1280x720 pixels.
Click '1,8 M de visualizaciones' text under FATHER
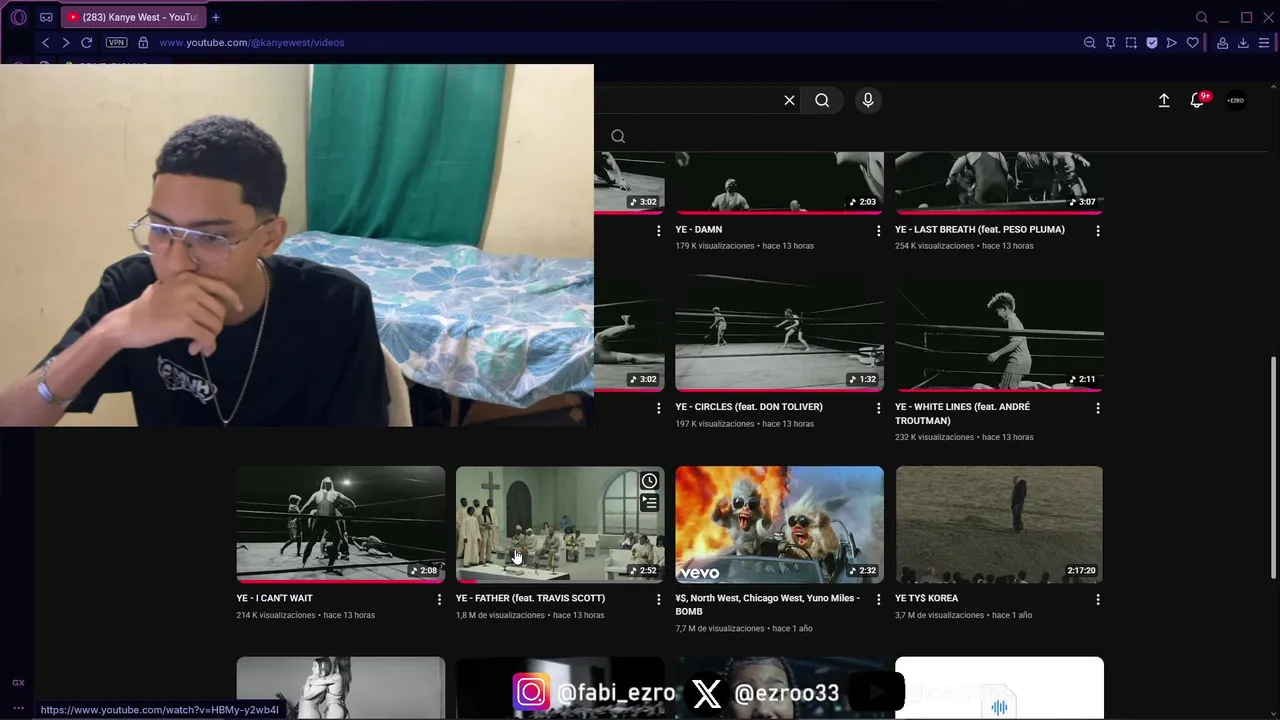click(x=500, y=615)
